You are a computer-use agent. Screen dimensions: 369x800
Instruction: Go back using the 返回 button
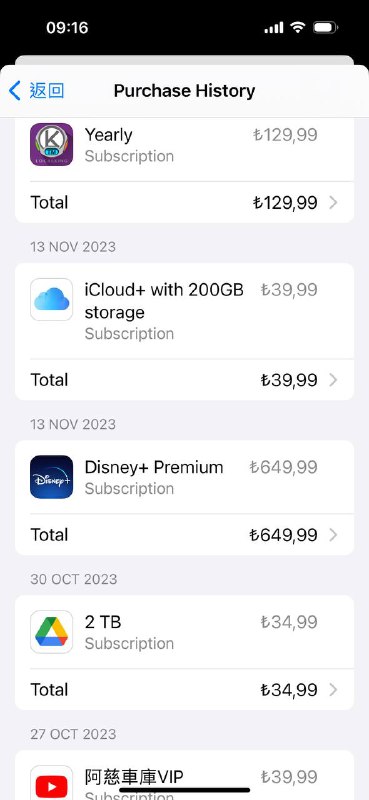(x=36, y=91)
